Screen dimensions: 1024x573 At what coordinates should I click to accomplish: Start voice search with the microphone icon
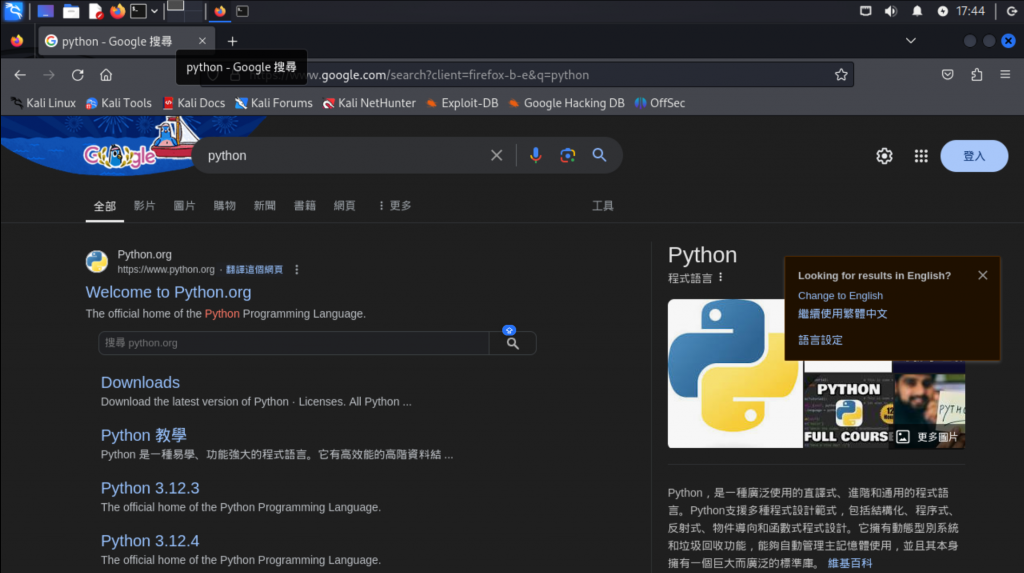coord(536,156)
